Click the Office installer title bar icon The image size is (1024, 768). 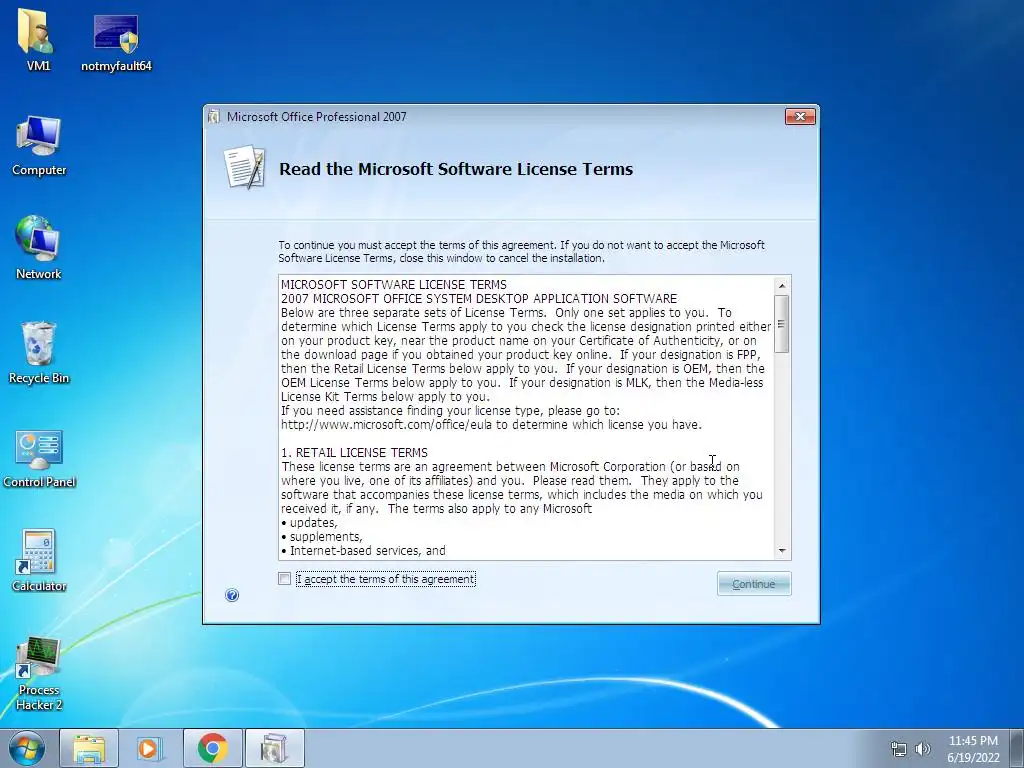214,117
